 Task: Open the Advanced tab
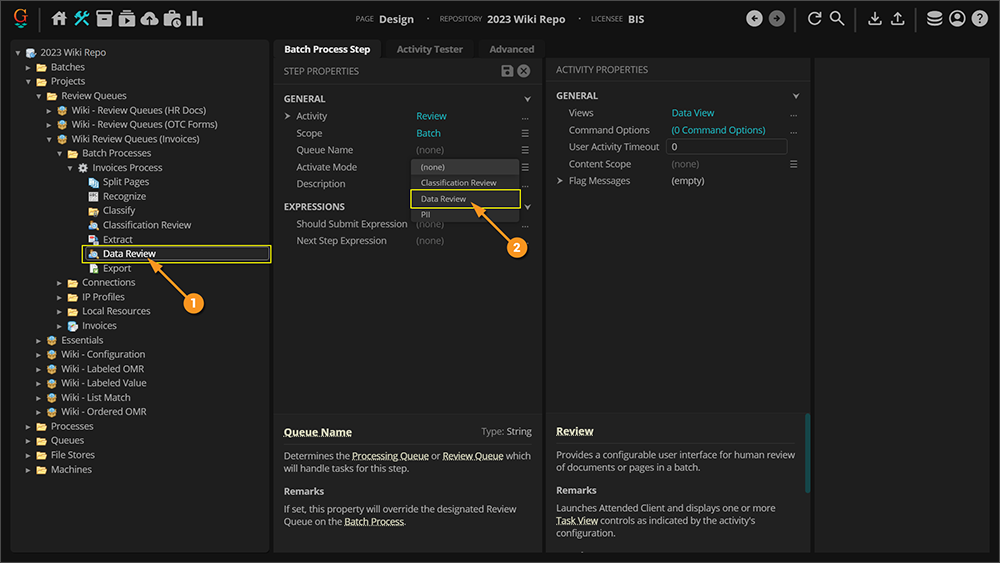(511, 49)
